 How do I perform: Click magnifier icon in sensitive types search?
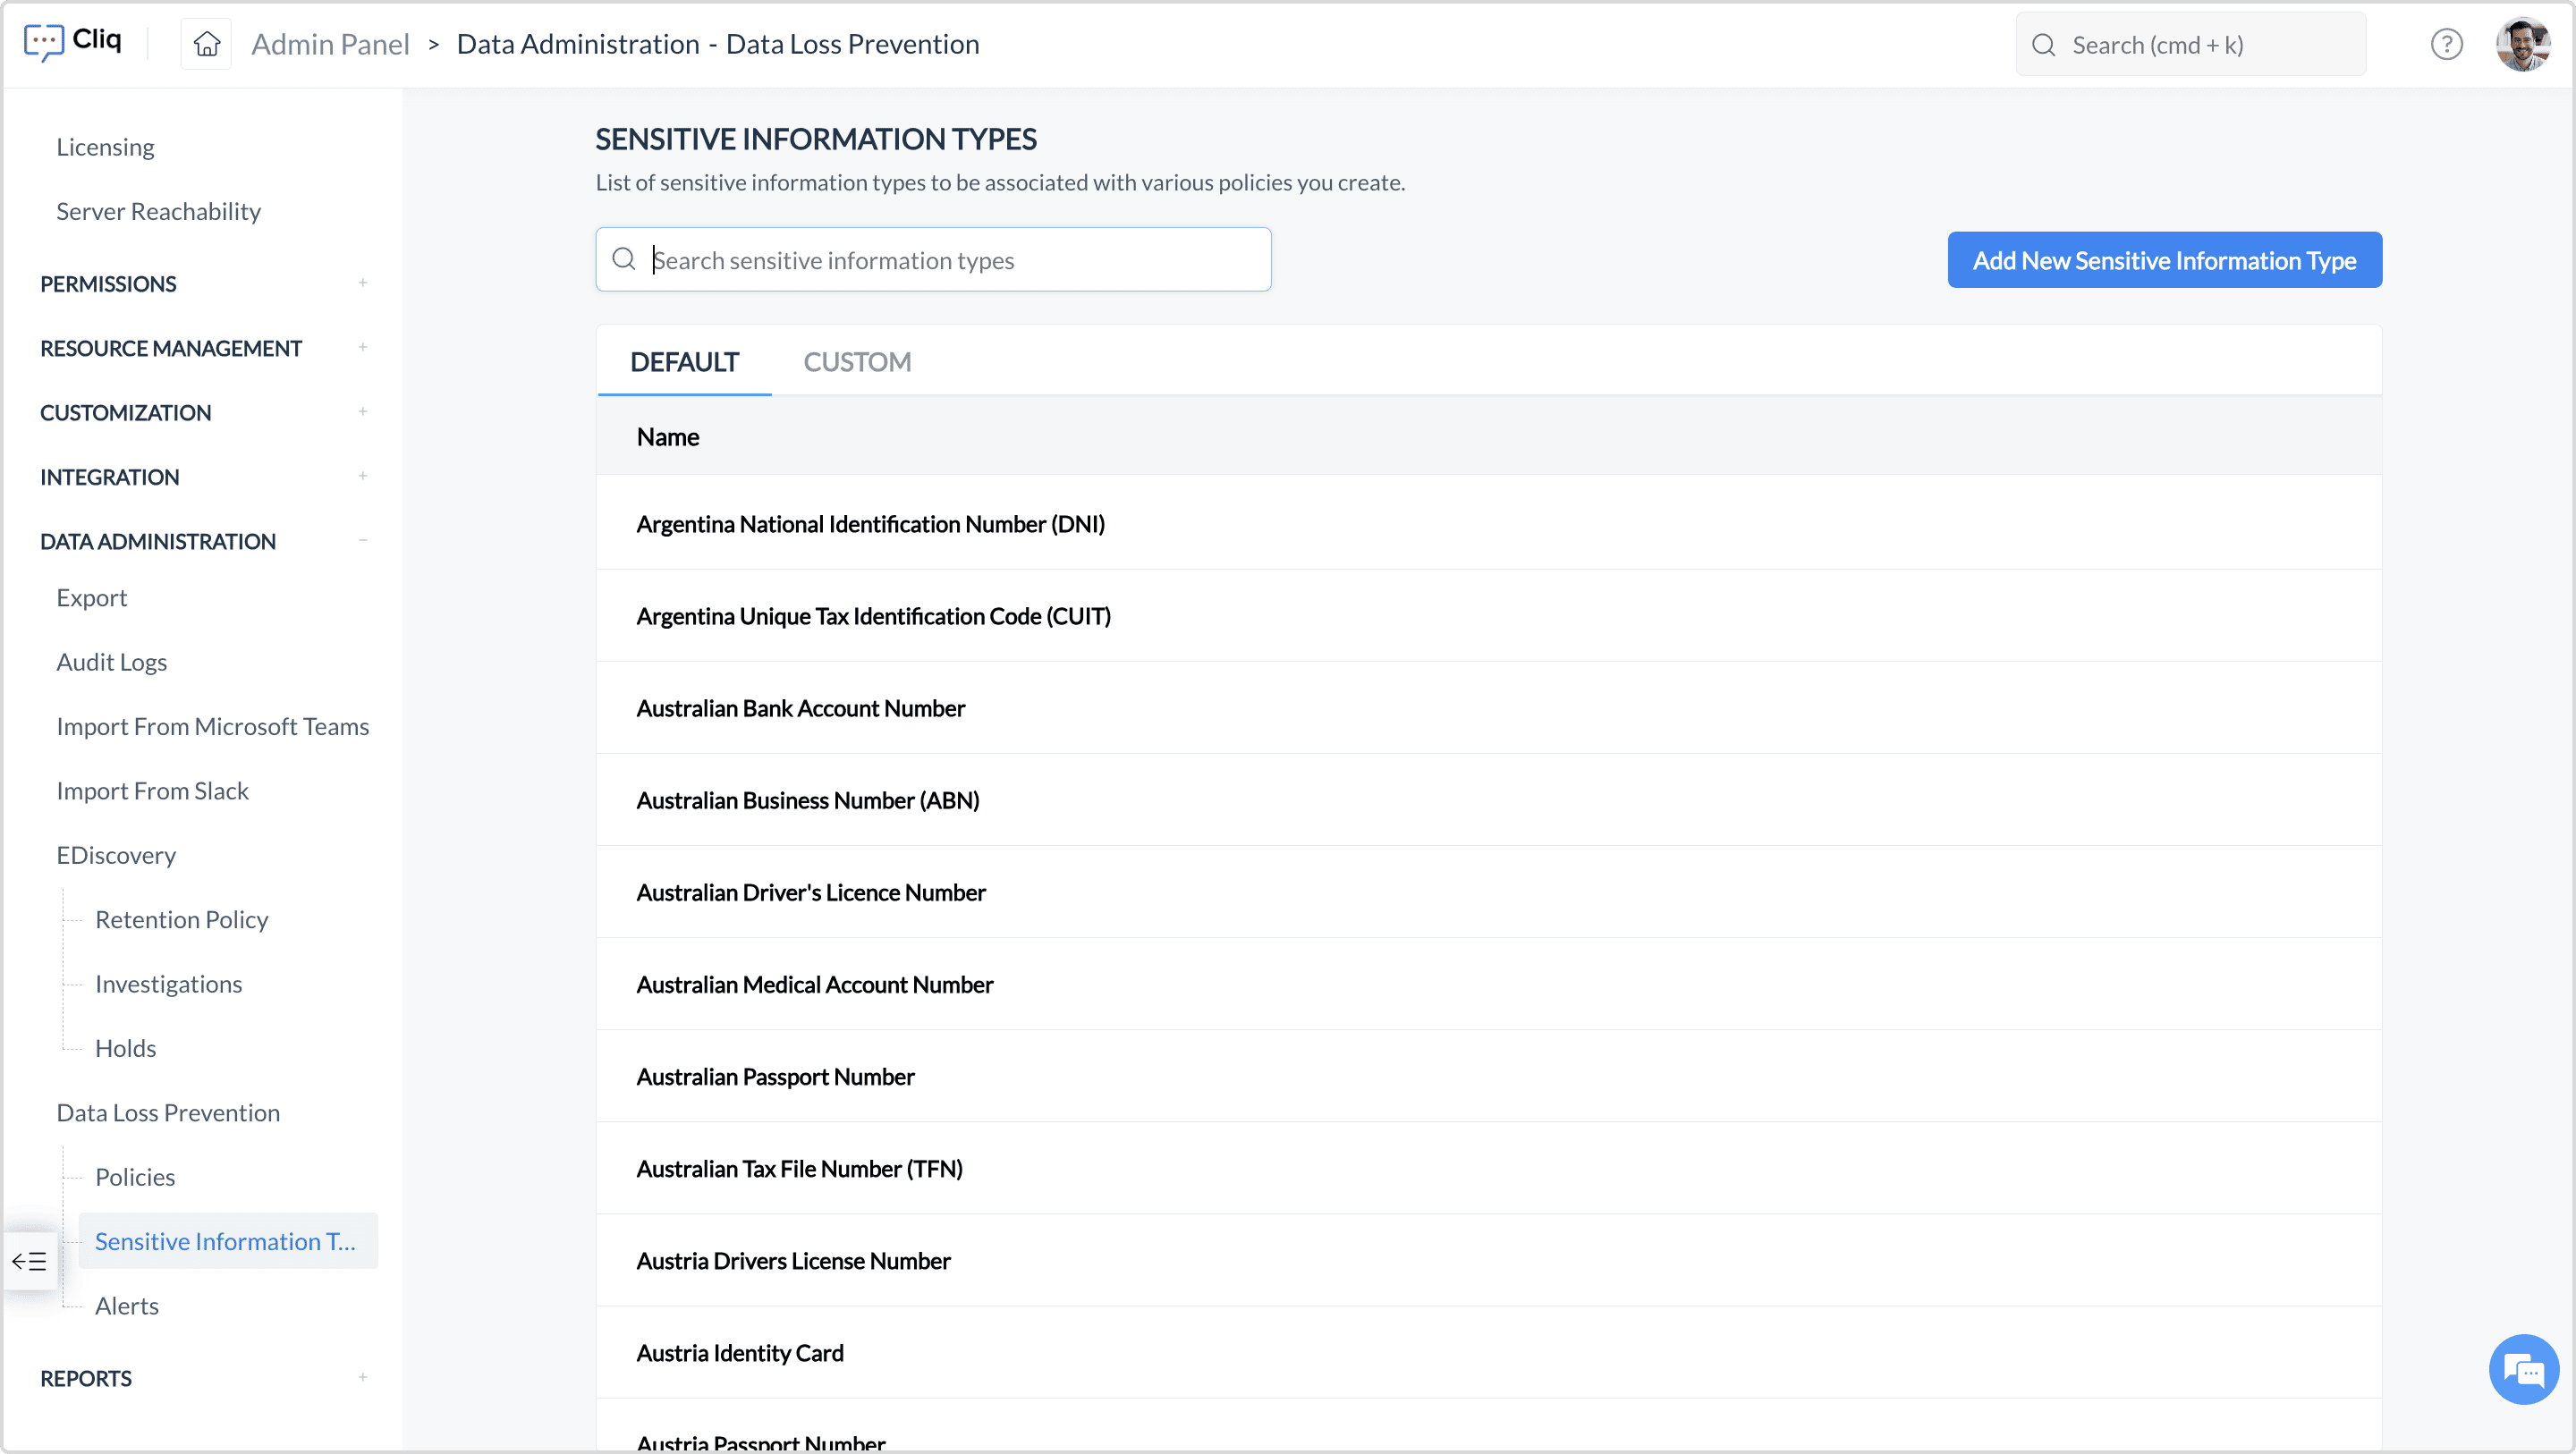[x=624, y=260]
